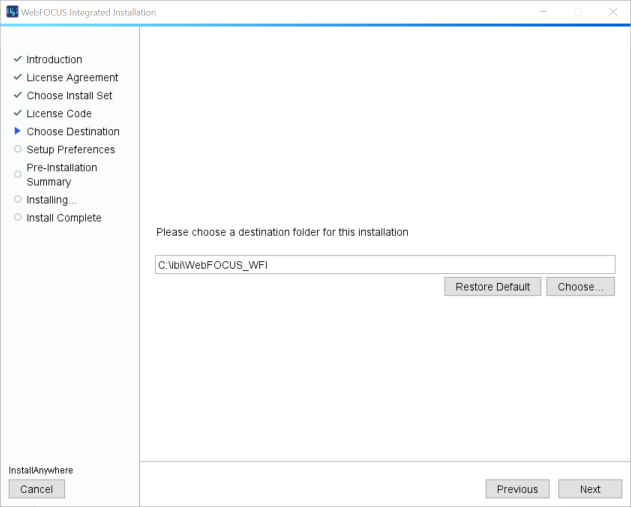The height and width of the screenshot is (507, 631).
Task: Select the Pre-Installation Summary step label
Action: pyautogui.click(x=62, y=175)
